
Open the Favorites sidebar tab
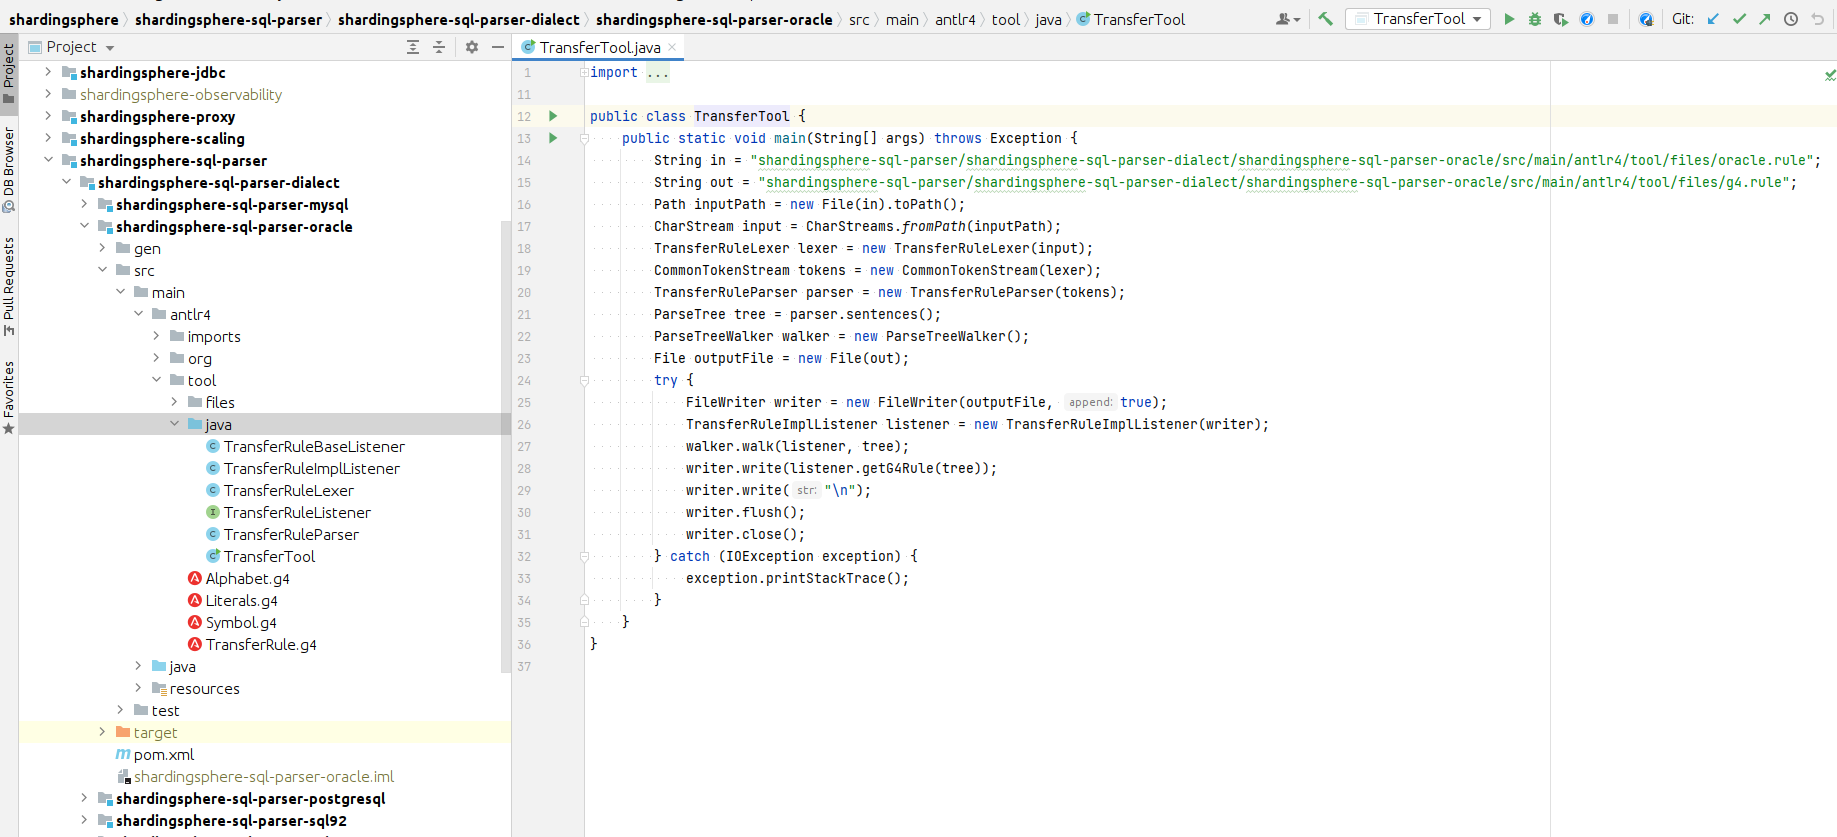tap(9, 397)
